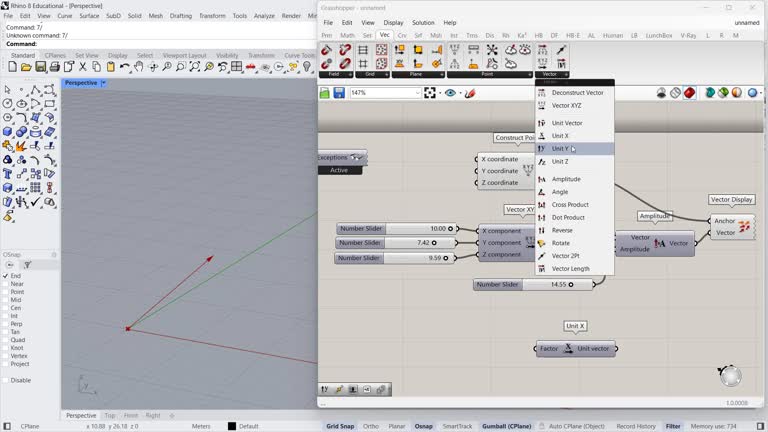Click the Print icon in Standard toolbar
This screenshot has height=432, width=768.
pyautogui.click(x=54, y=67)
